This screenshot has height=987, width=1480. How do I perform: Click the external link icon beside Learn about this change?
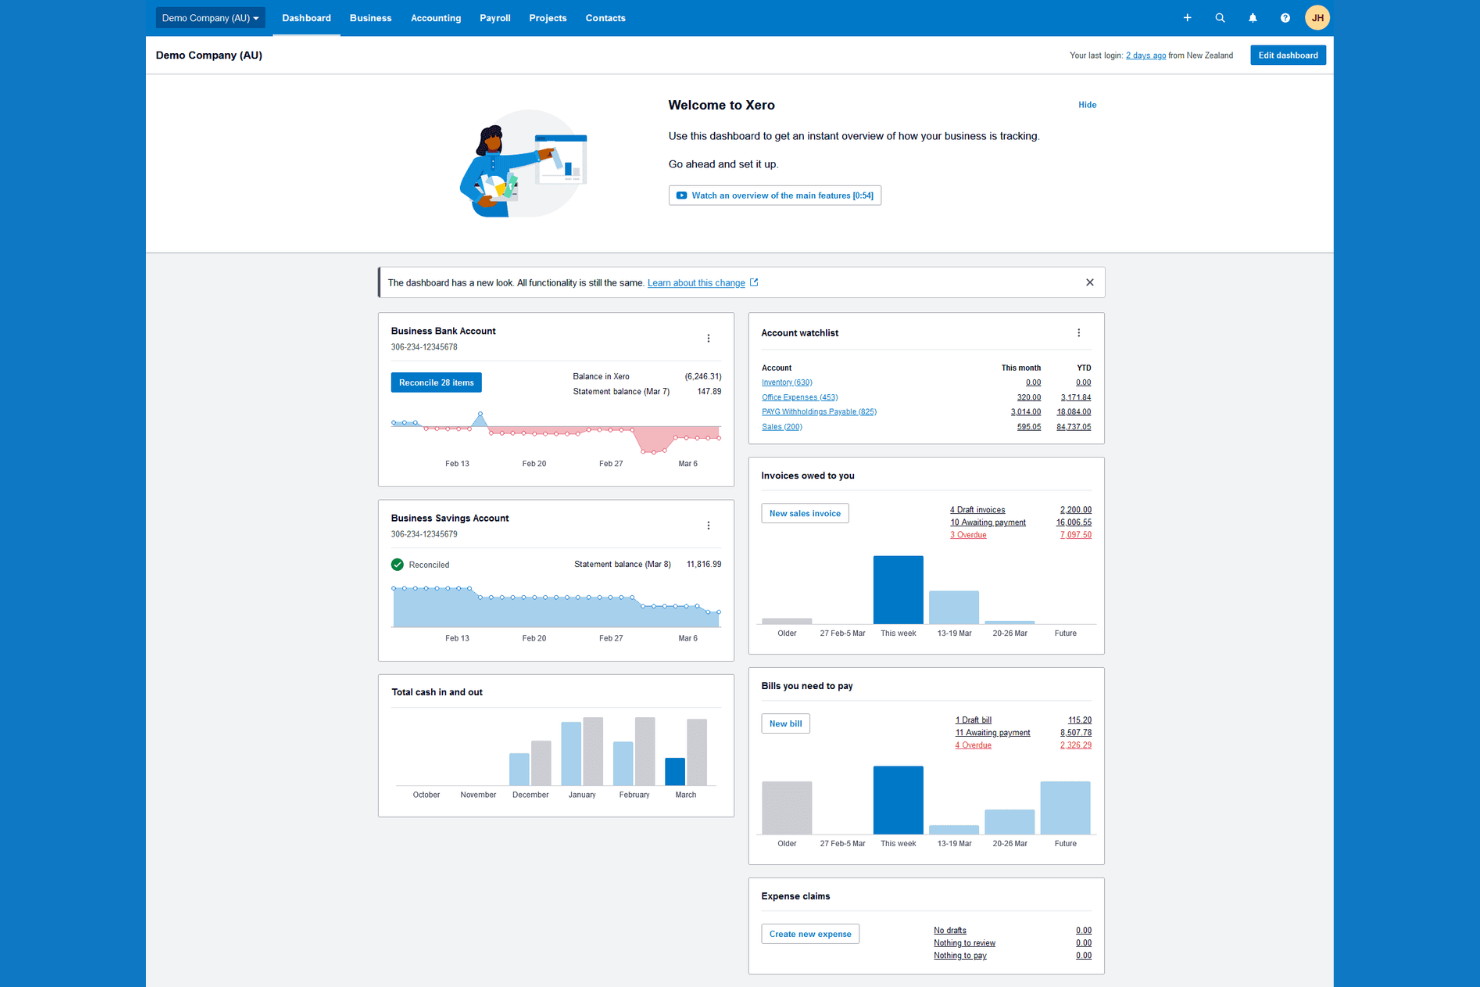coord(754,283)
